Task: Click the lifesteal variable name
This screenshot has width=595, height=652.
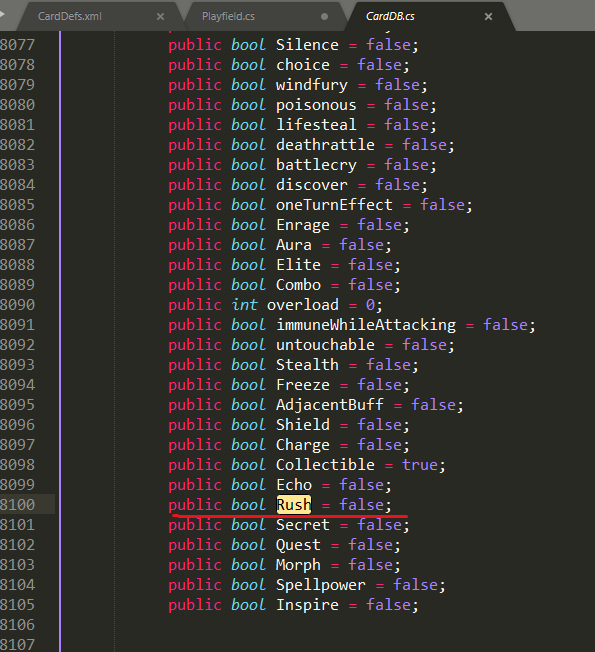Action: [316, 125]
